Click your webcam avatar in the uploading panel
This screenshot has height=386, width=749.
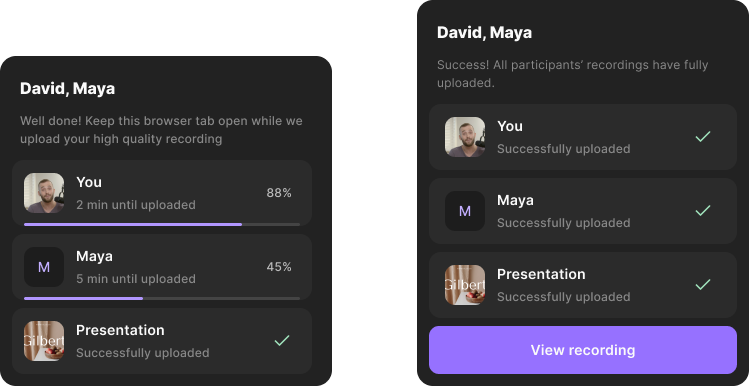pos(44,193)
